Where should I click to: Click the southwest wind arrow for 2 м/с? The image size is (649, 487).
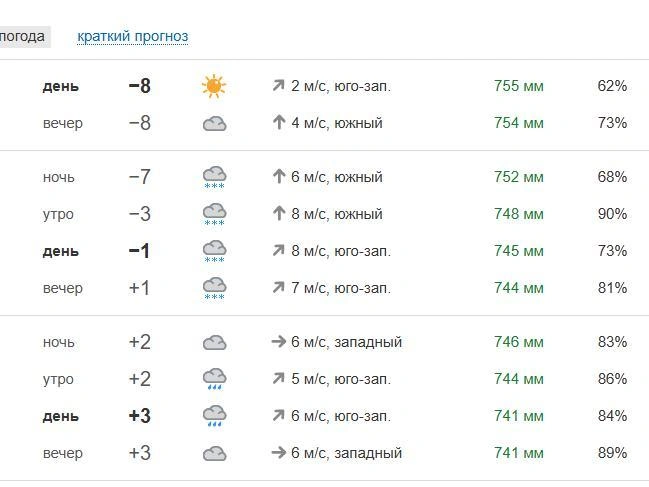tap(279, 86)
